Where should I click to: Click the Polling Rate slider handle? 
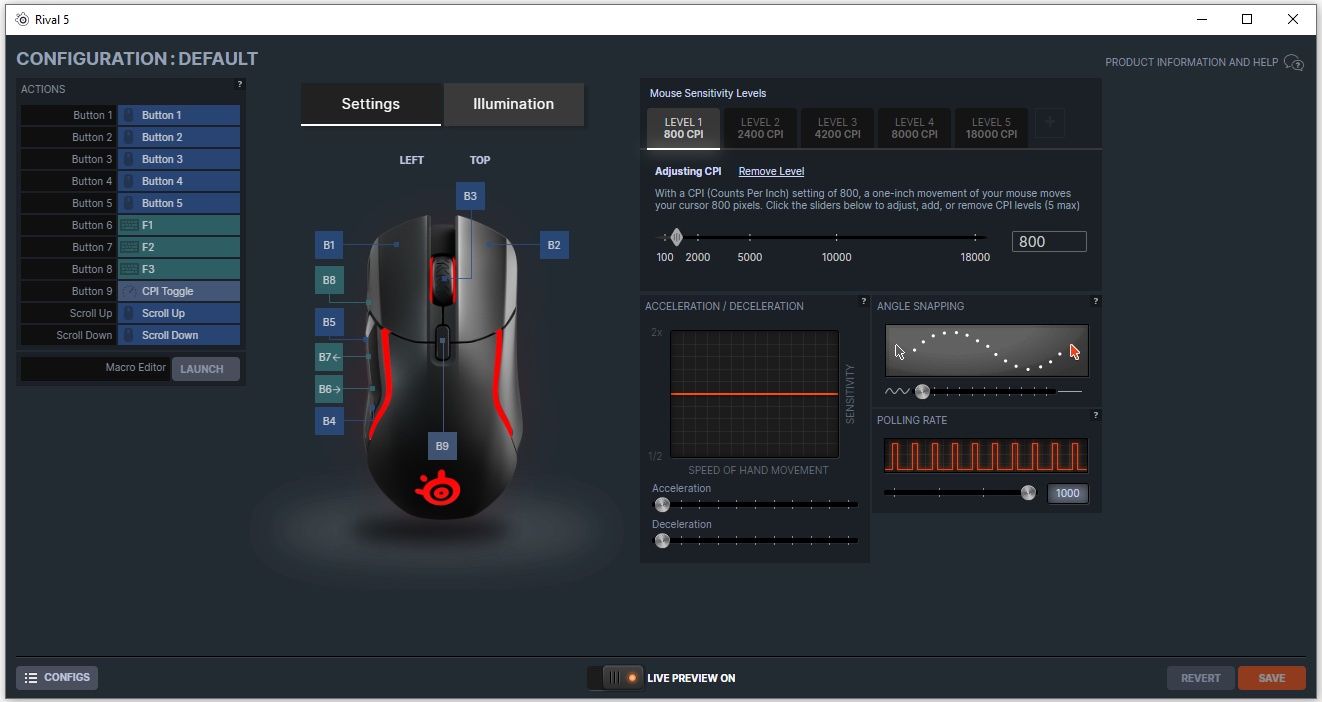[x=1028, y=492]
